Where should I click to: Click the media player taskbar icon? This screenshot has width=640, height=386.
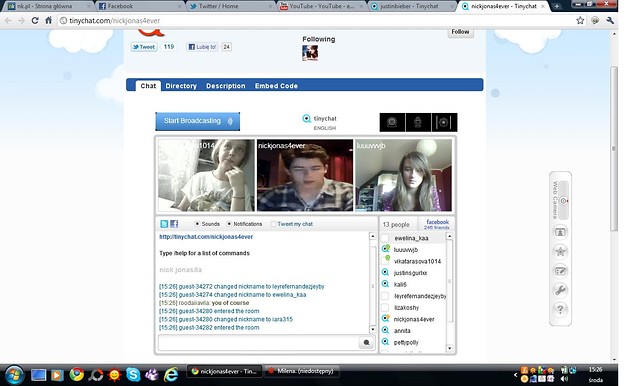coord(57,374)
